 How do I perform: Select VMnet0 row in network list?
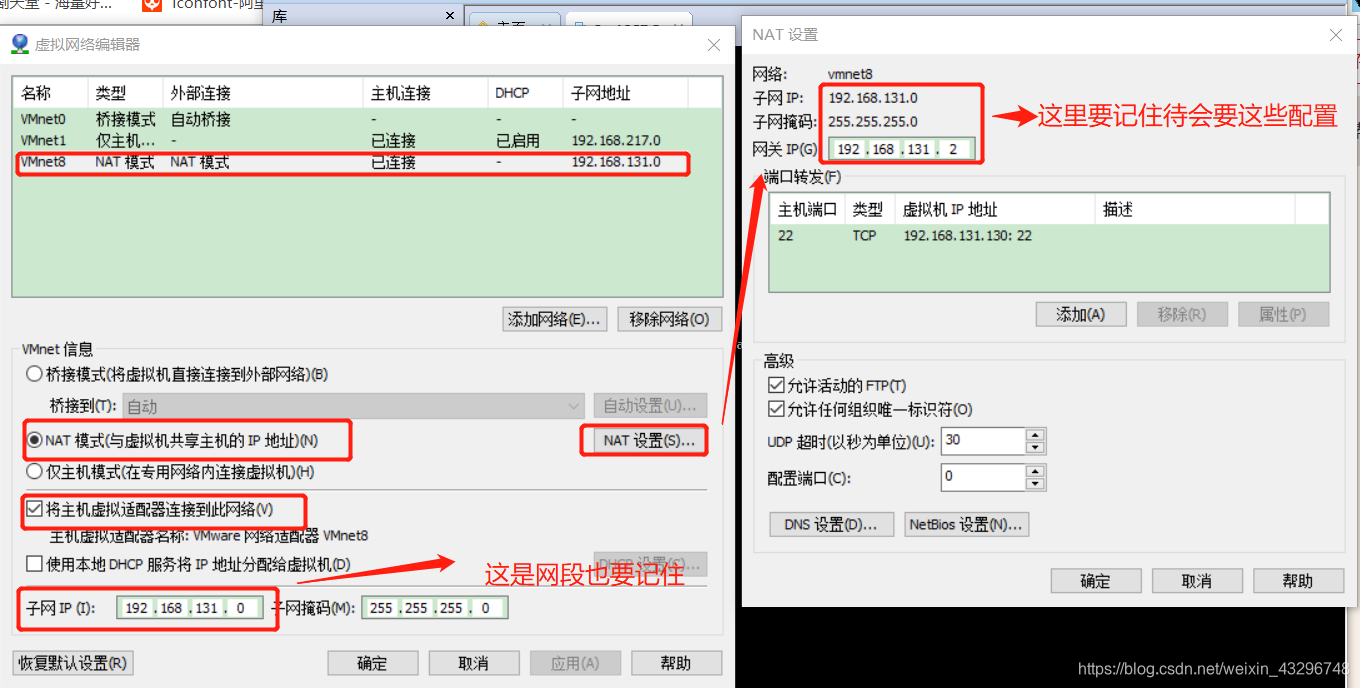(367, 119)
